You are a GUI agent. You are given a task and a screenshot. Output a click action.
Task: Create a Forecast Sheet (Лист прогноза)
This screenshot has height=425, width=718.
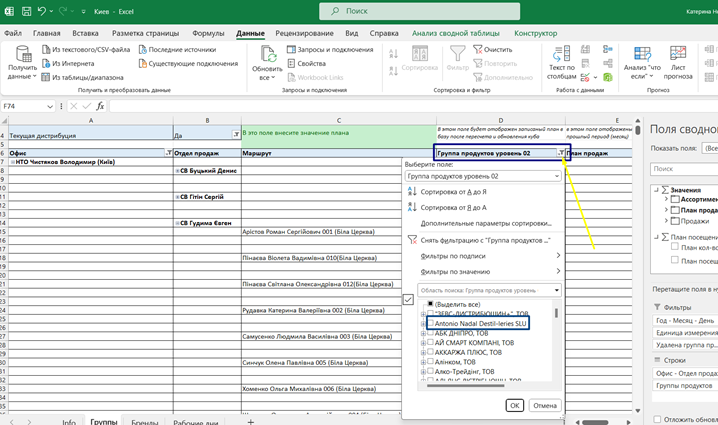click(x=678, y=63)
